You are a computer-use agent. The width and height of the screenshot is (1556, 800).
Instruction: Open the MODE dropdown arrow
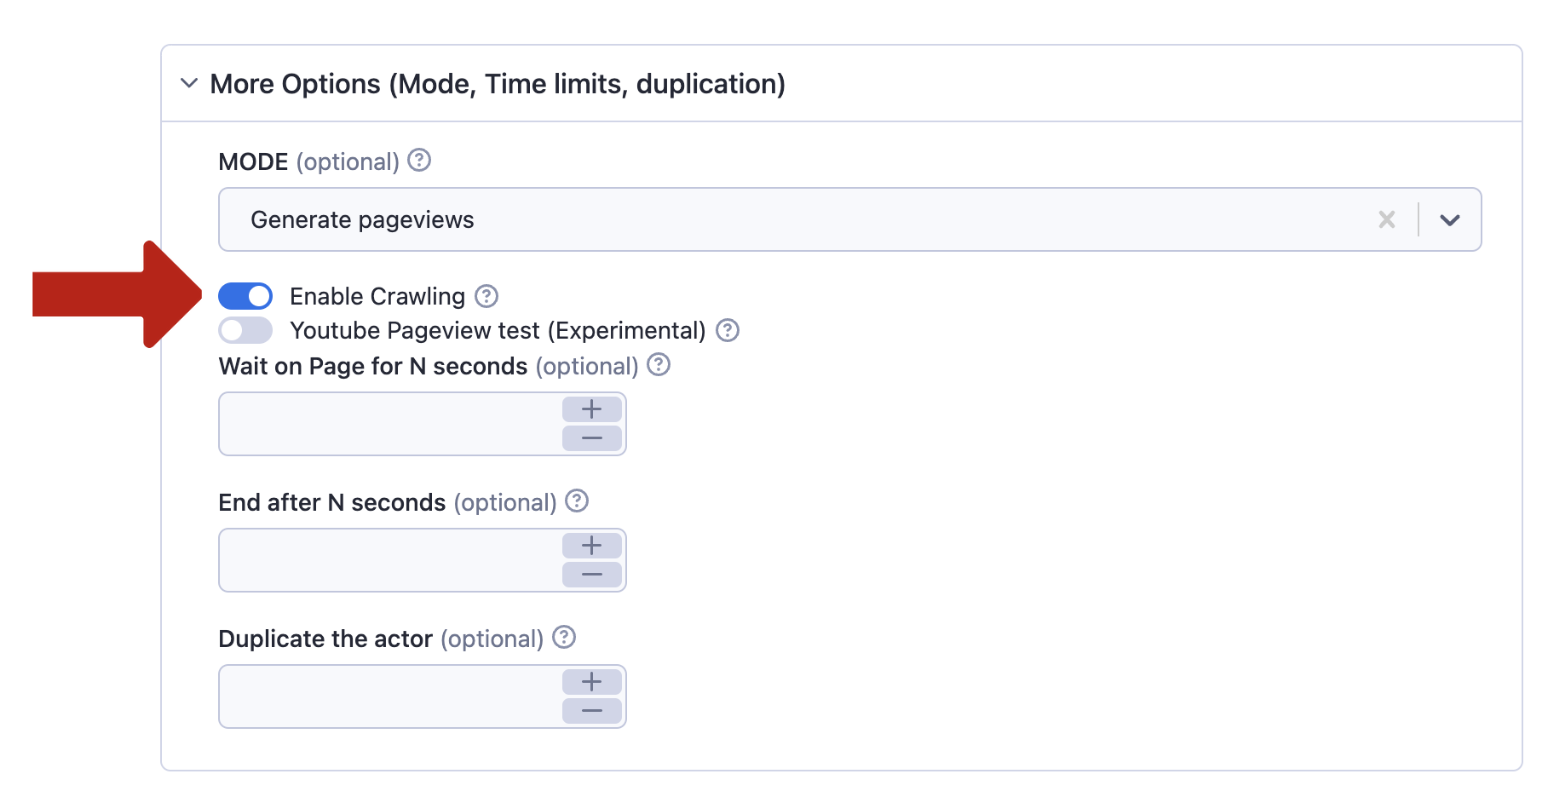[1450, 220]
